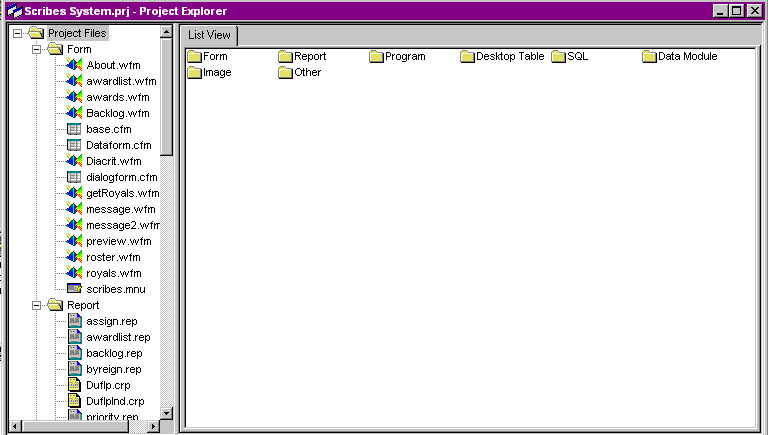
Task: Select getRoyals.wfm in the tree
Action: [122, 193]
